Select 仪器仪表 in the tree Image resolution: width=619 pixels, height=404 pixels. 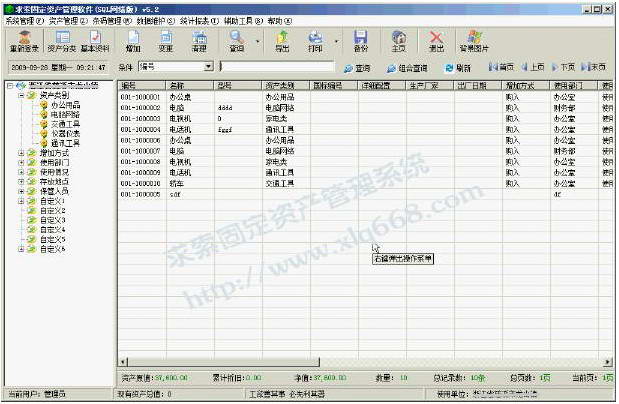(66, 133)
